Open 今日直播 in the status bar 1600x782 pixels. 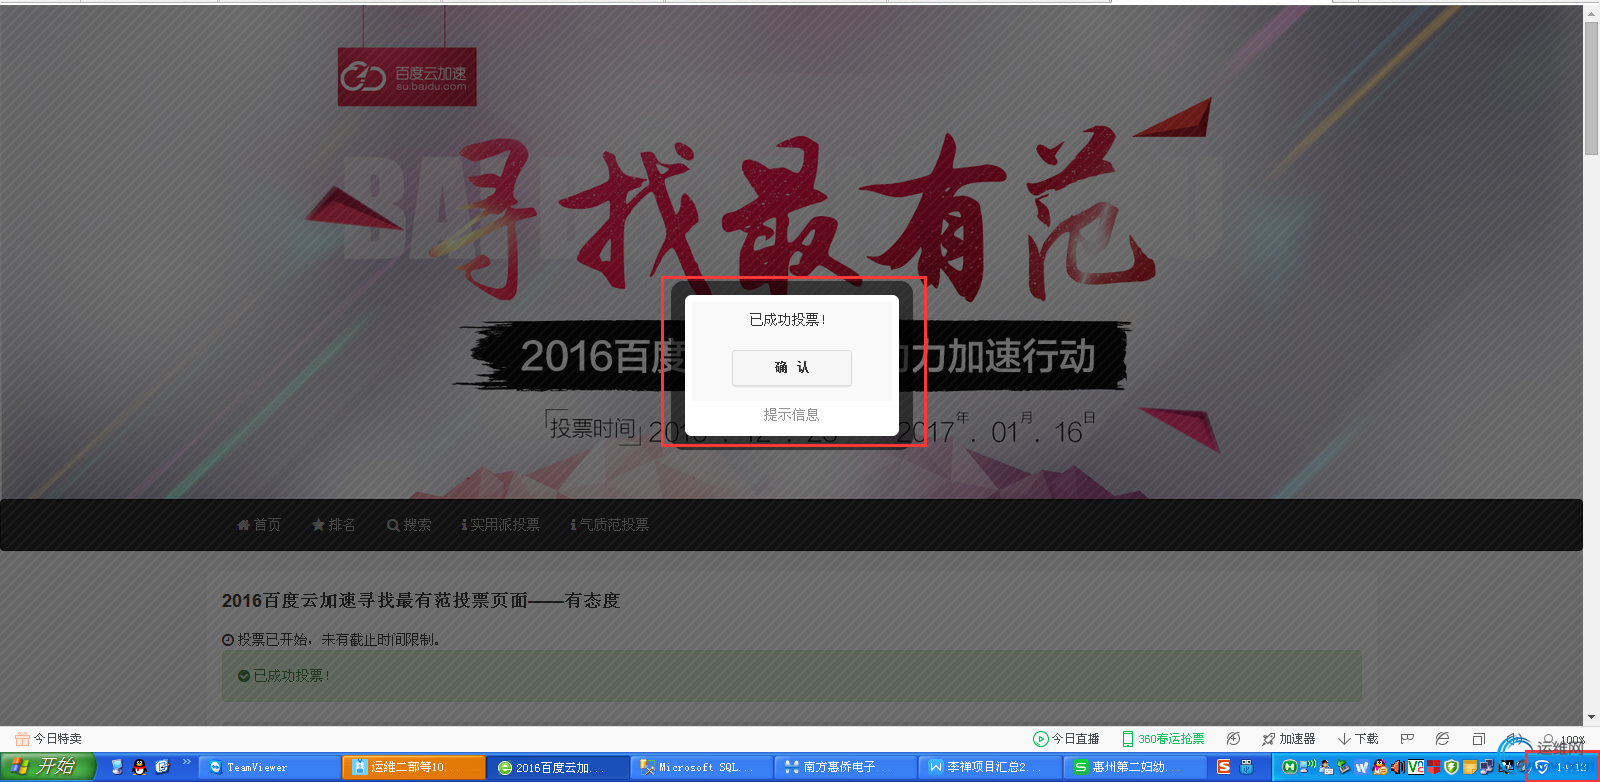tap(1066, 739)
